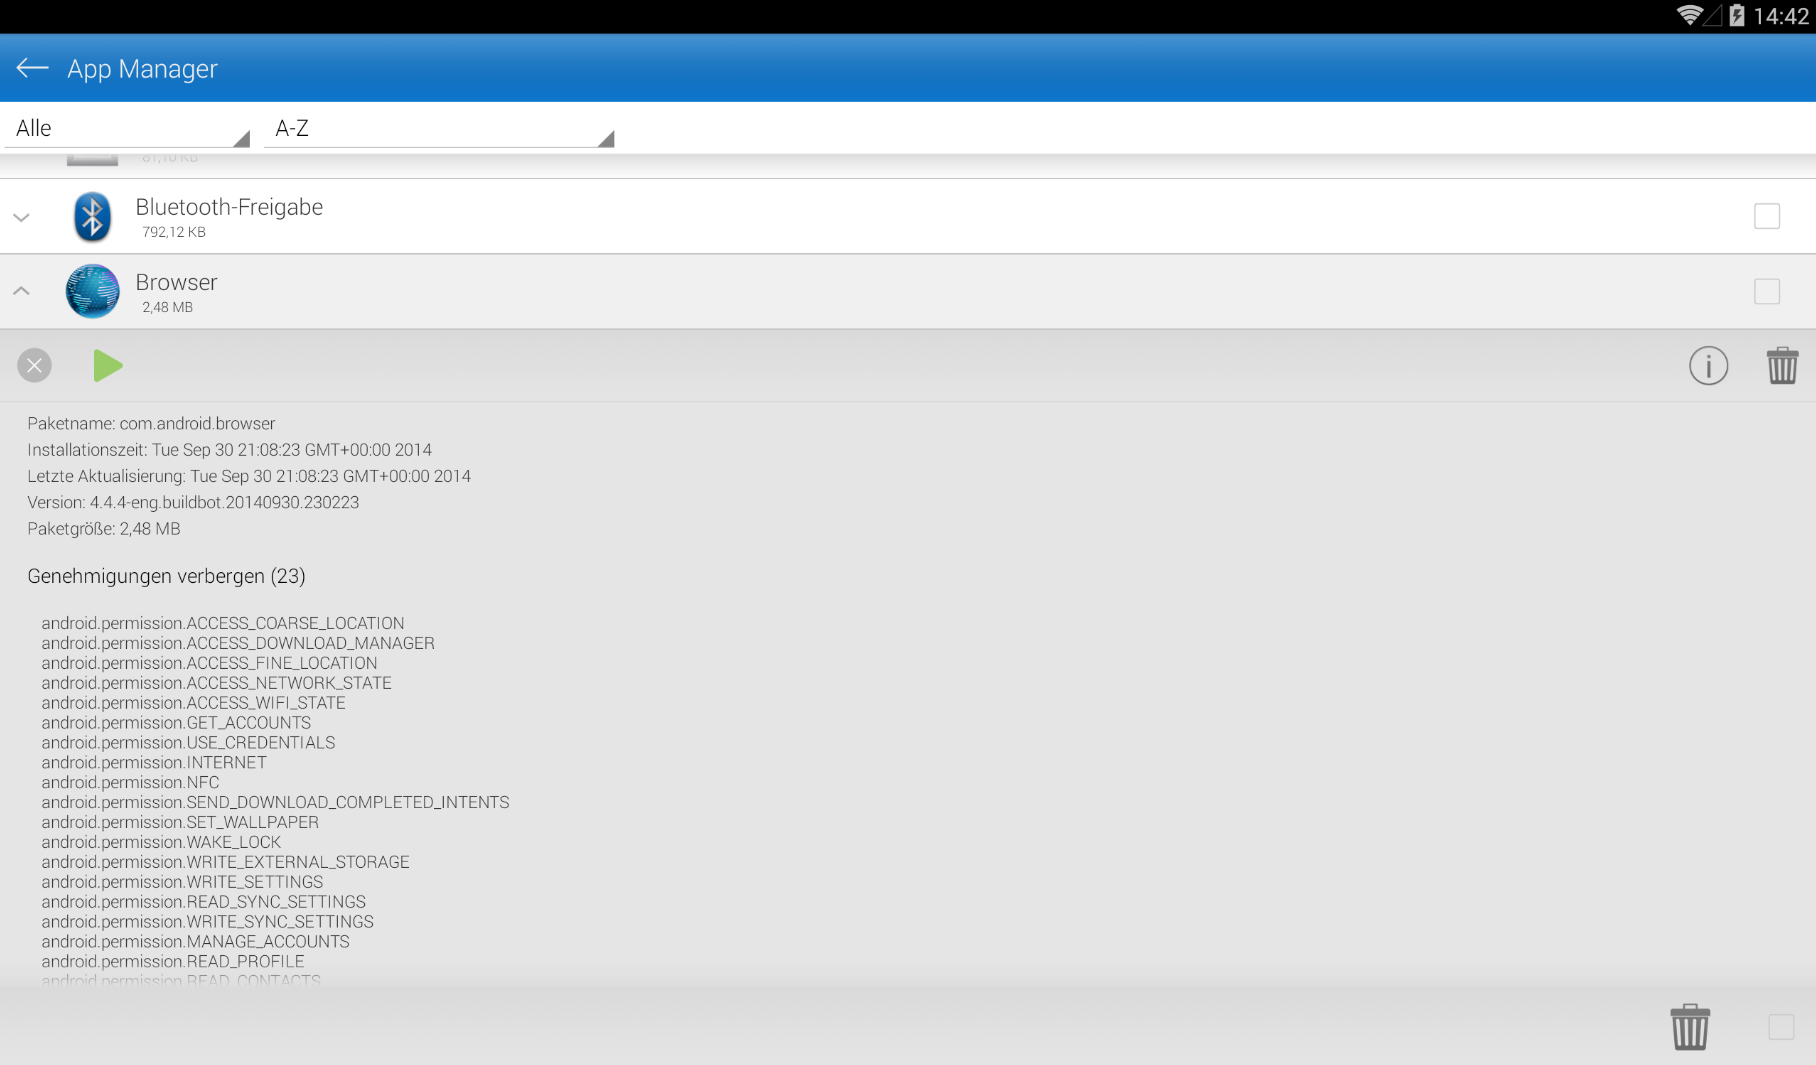This screenshot has height=1065, width=1816.
Task: Tap SET_WALLPAPER permission
Action: pos(180,823)
